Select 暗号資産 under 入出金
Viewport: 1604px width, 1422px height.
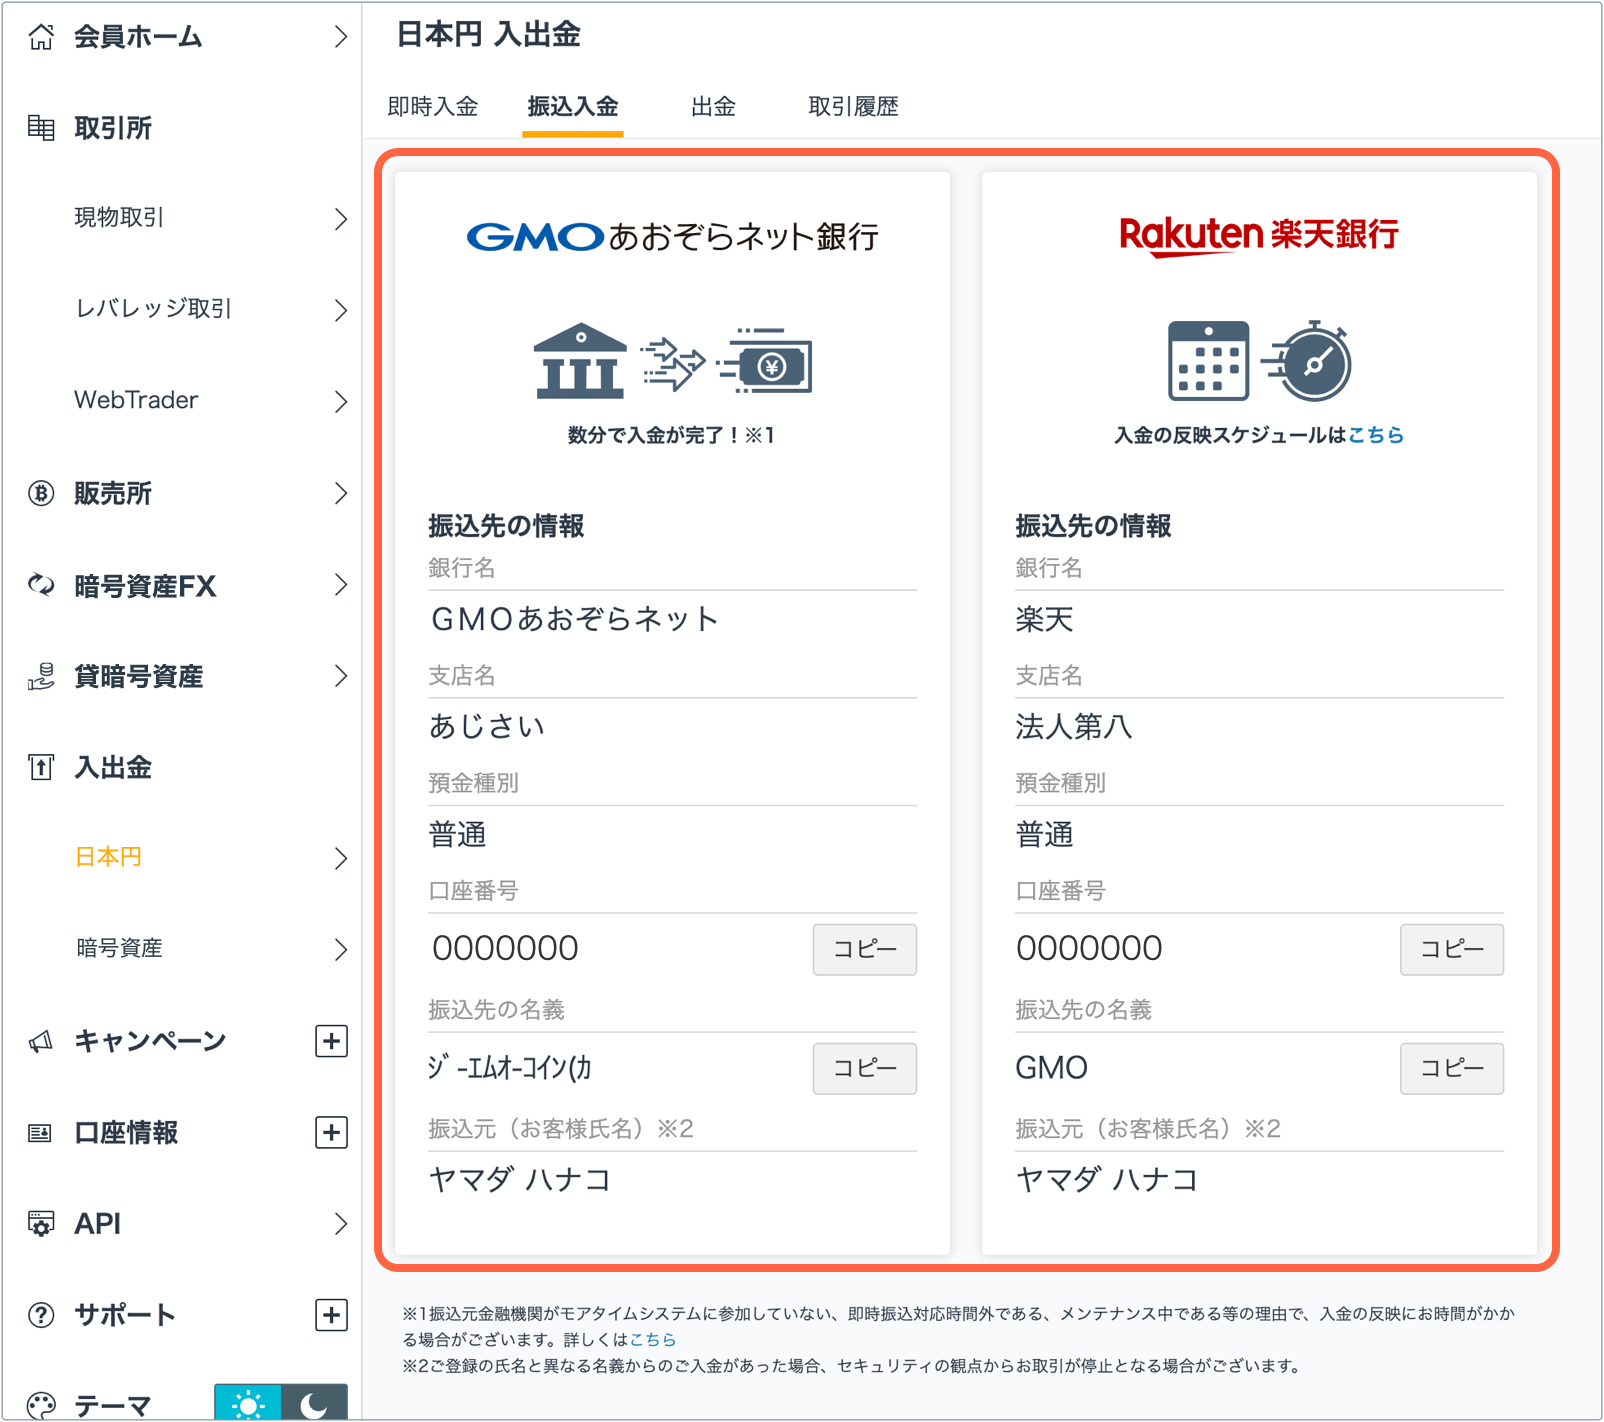(x=119, y=948)
